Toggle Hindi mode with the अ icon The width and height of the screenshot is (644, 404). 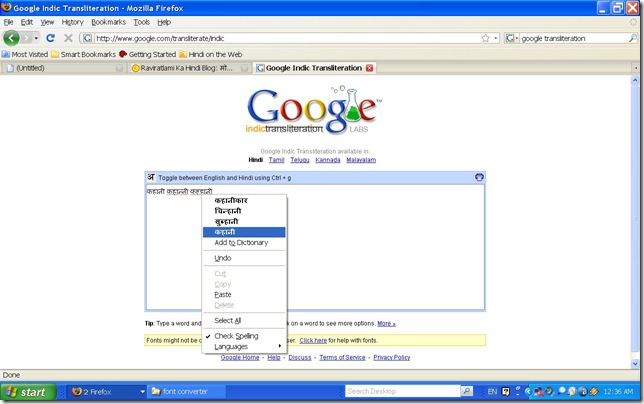(151, 177)
